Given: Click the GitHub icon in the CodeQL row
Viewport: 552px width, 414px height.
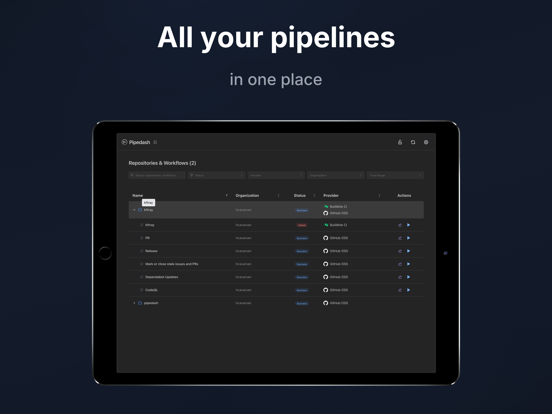Looking at the screenshot, I should coord(326,290).
